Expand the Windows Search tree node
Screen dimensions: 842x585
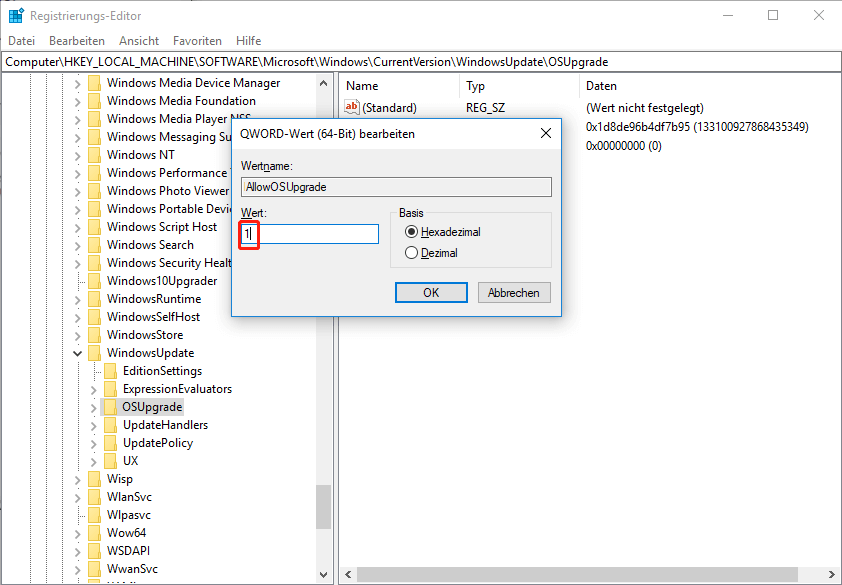78,245
